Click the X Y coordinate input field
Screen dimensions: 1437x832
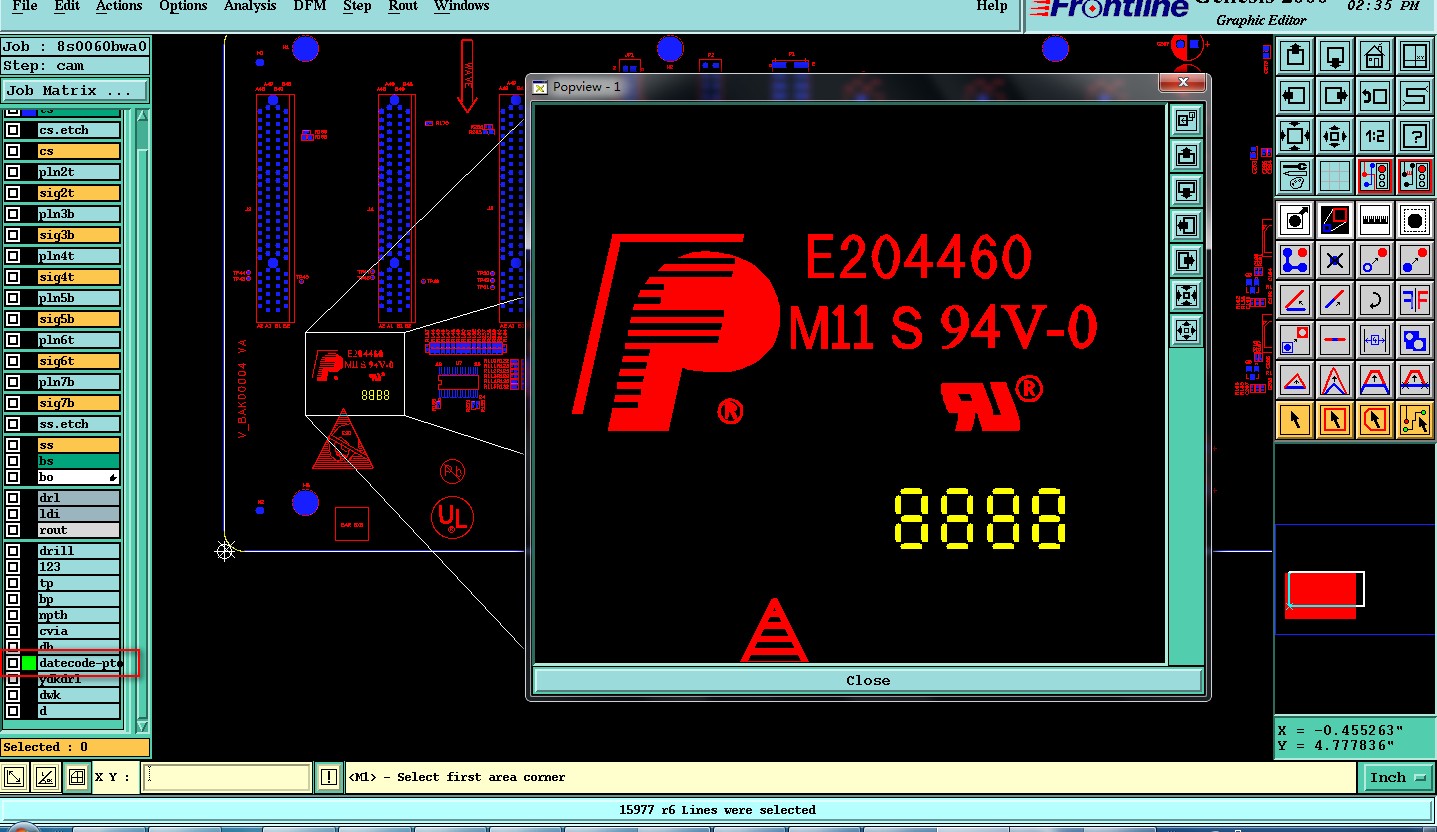[226, 777]
